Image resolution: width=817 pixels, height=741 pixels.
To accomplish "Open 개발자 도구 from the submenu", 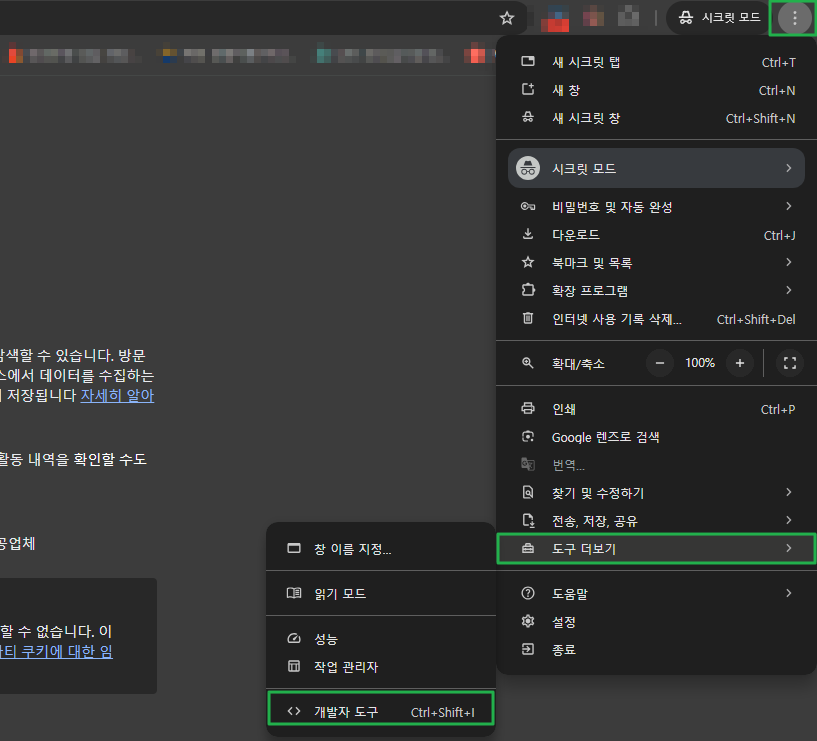I will [380, 708].
